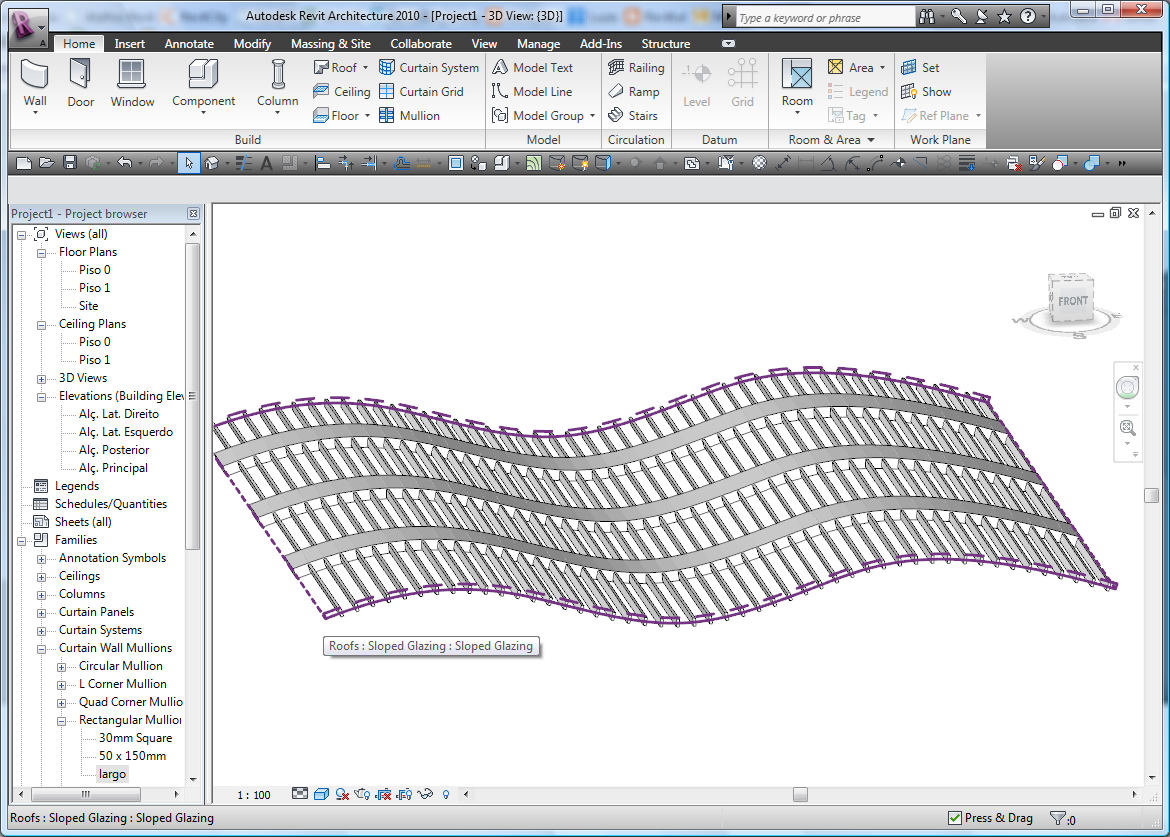Collapse the Floor Plans tree node
Screen dimensions: 1170x837
click(41, 252)
